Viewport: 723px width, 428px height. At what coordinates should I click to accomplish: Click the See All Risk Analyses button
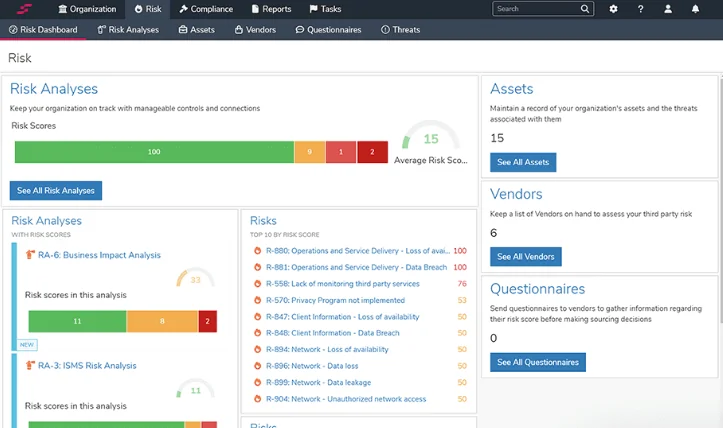pyautogui.click(x=56, y=190)
